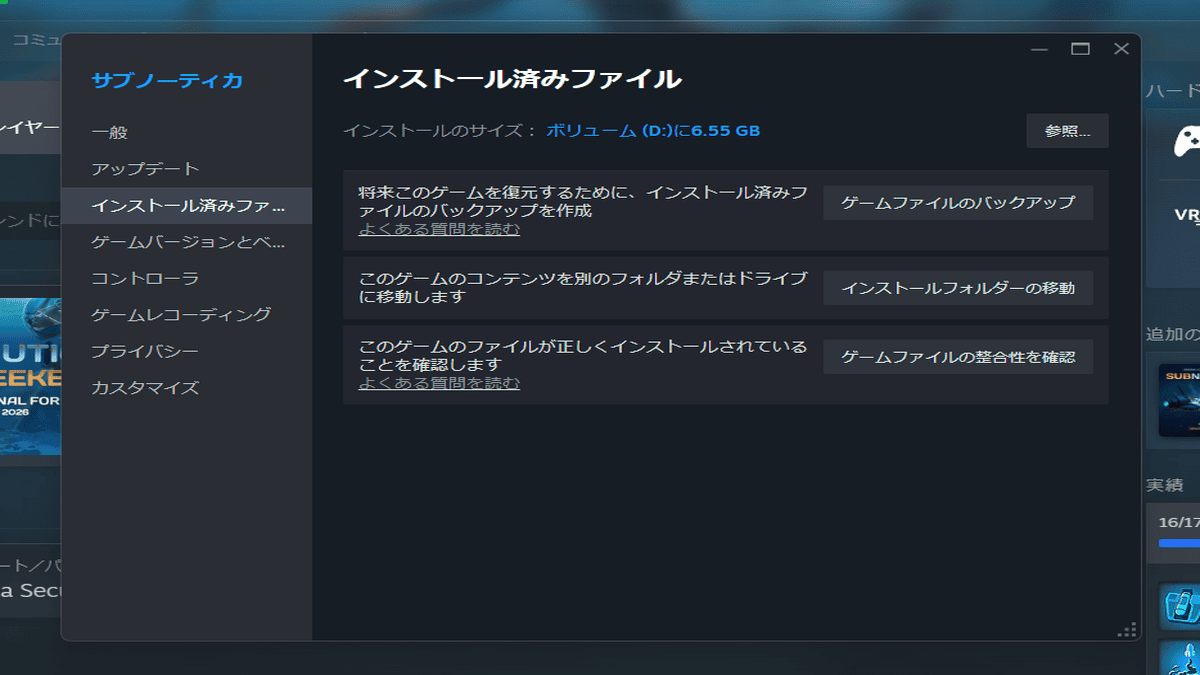Open the ゲームレコーディング section
Screen dimensions: 1200x675
coord(186,314)
